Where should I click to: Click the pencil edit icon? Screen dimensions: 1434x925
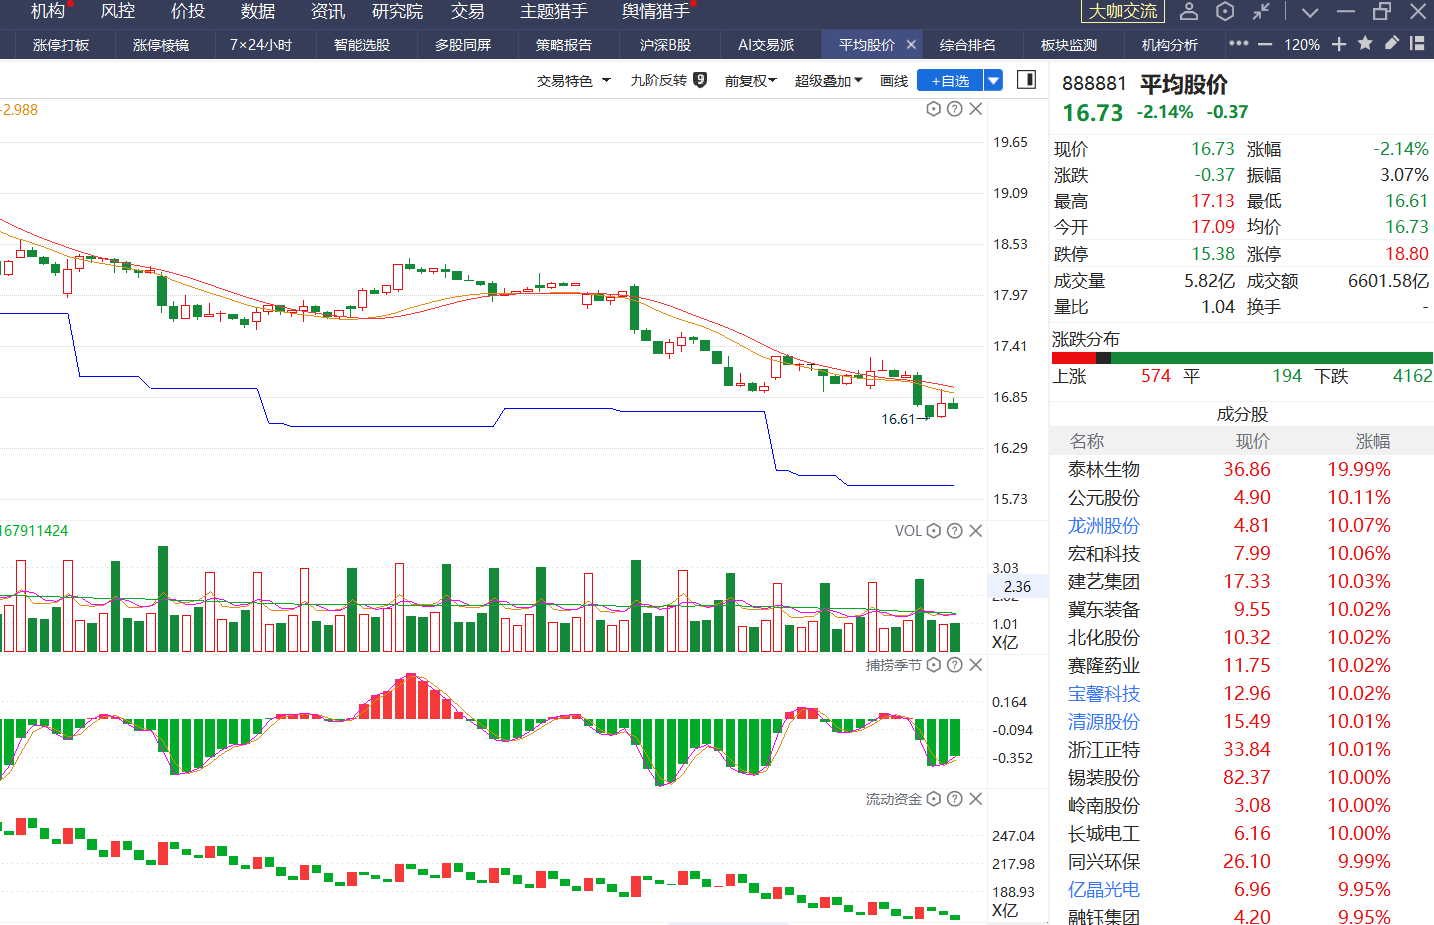coord(1391,43)
